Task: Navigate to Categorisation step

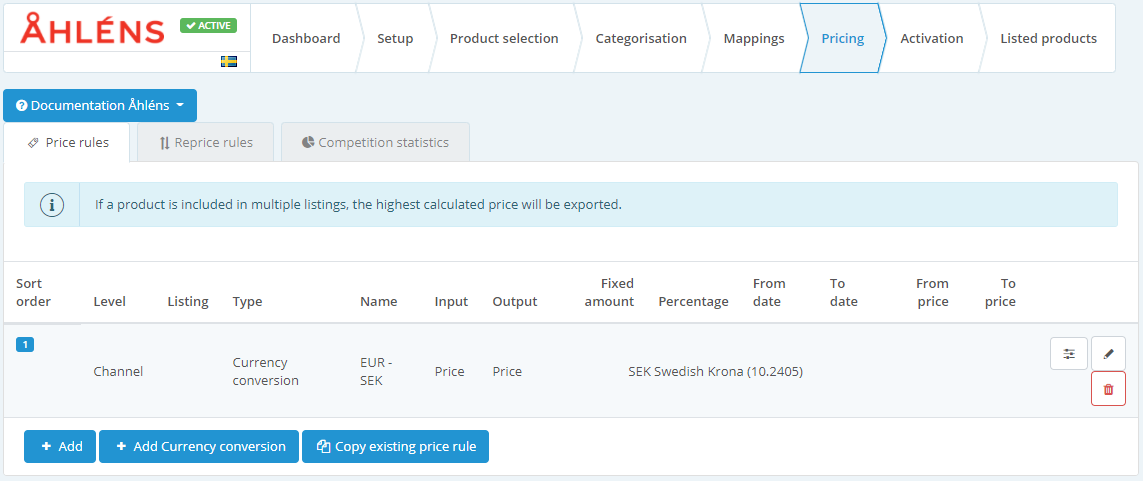Action: pyautogui.click(x=641, y=39)
